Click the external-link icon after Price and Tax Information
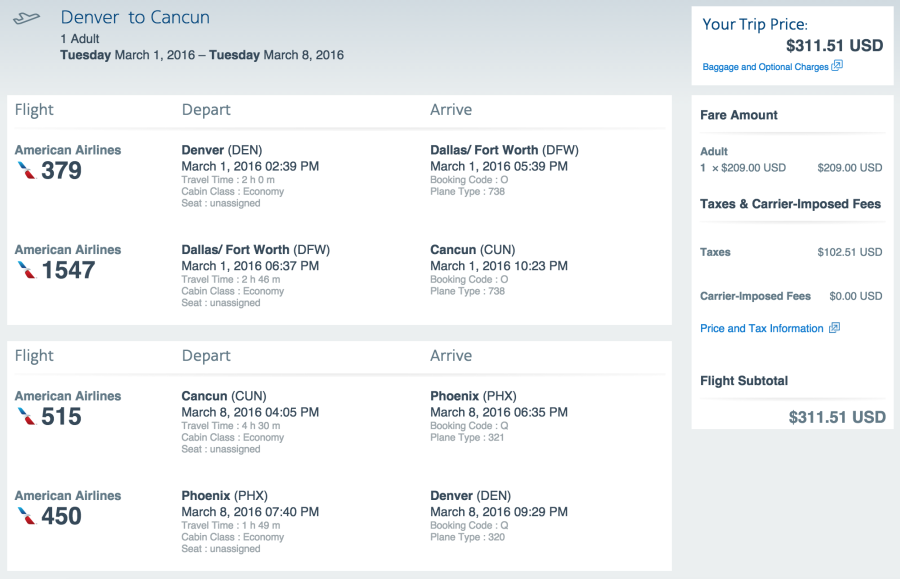The height and width of the screenshot is (579, 900). [834, 328]
